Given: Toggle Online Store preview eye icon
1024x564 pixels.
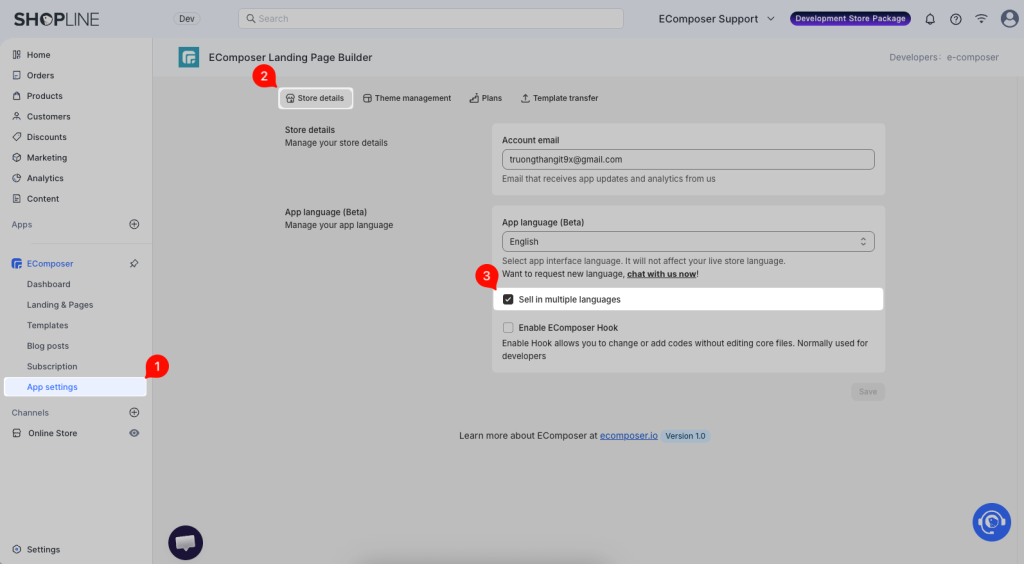Looking at the screenshot, I should 134,433.
